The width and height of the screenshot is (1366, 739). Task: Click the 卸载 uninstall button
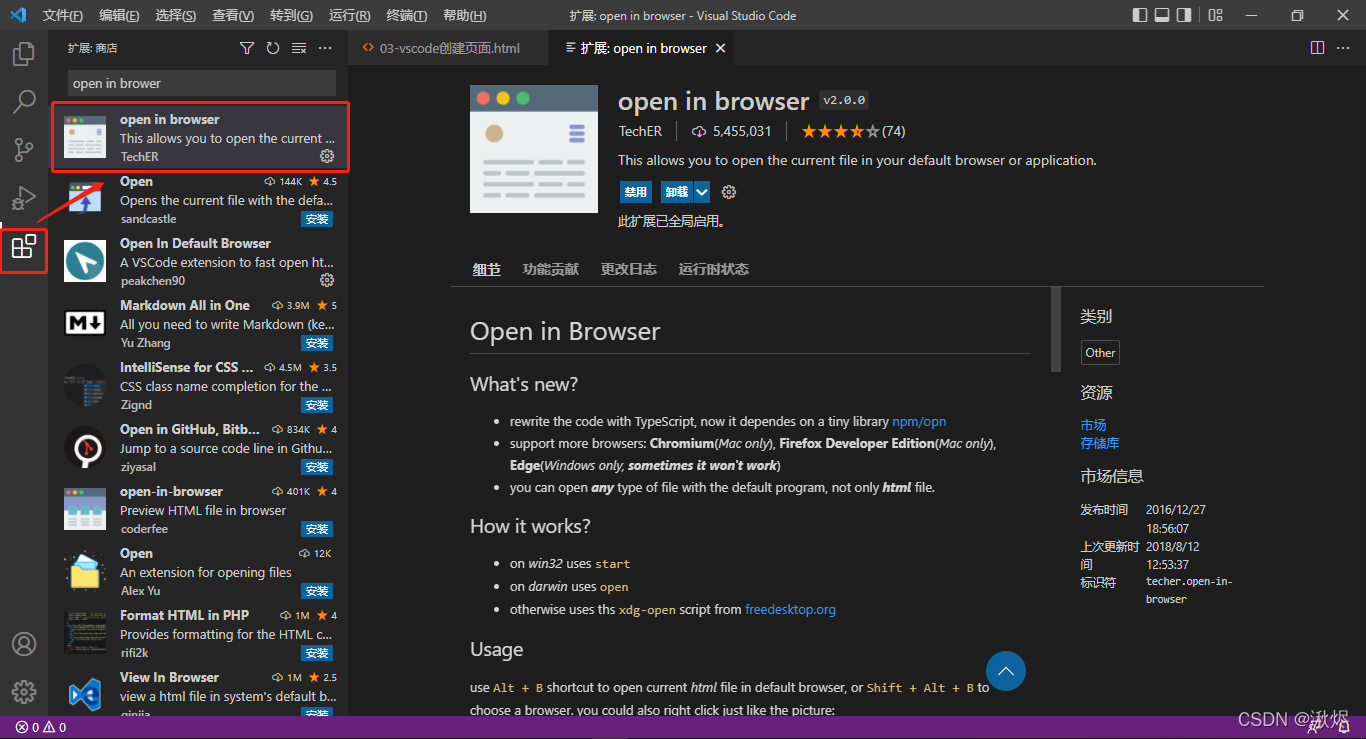(677, 192)
